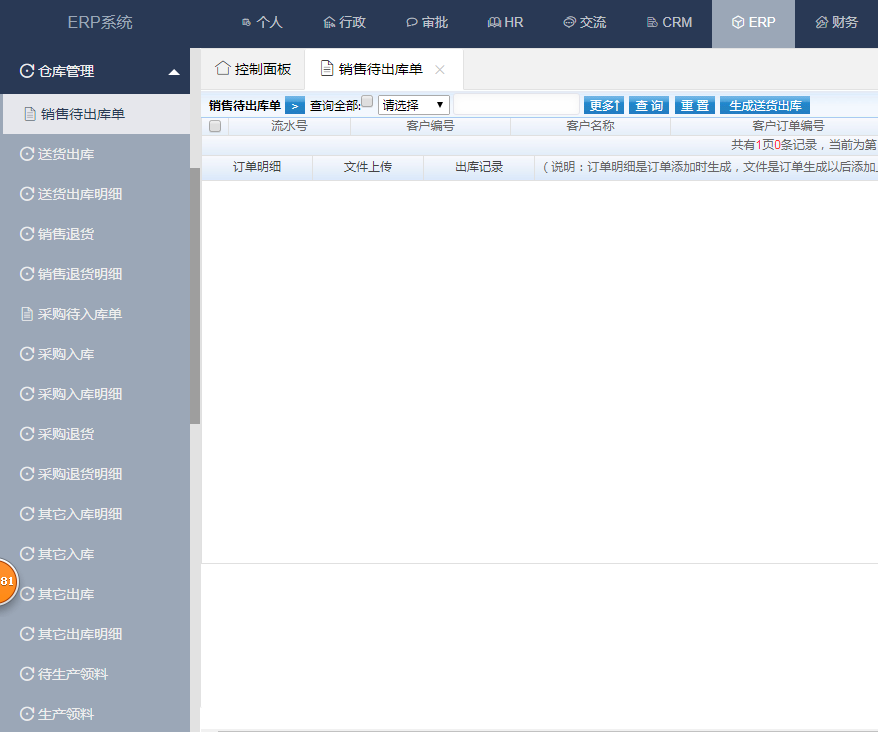Click the 查询 button

(x=649, y=105)
